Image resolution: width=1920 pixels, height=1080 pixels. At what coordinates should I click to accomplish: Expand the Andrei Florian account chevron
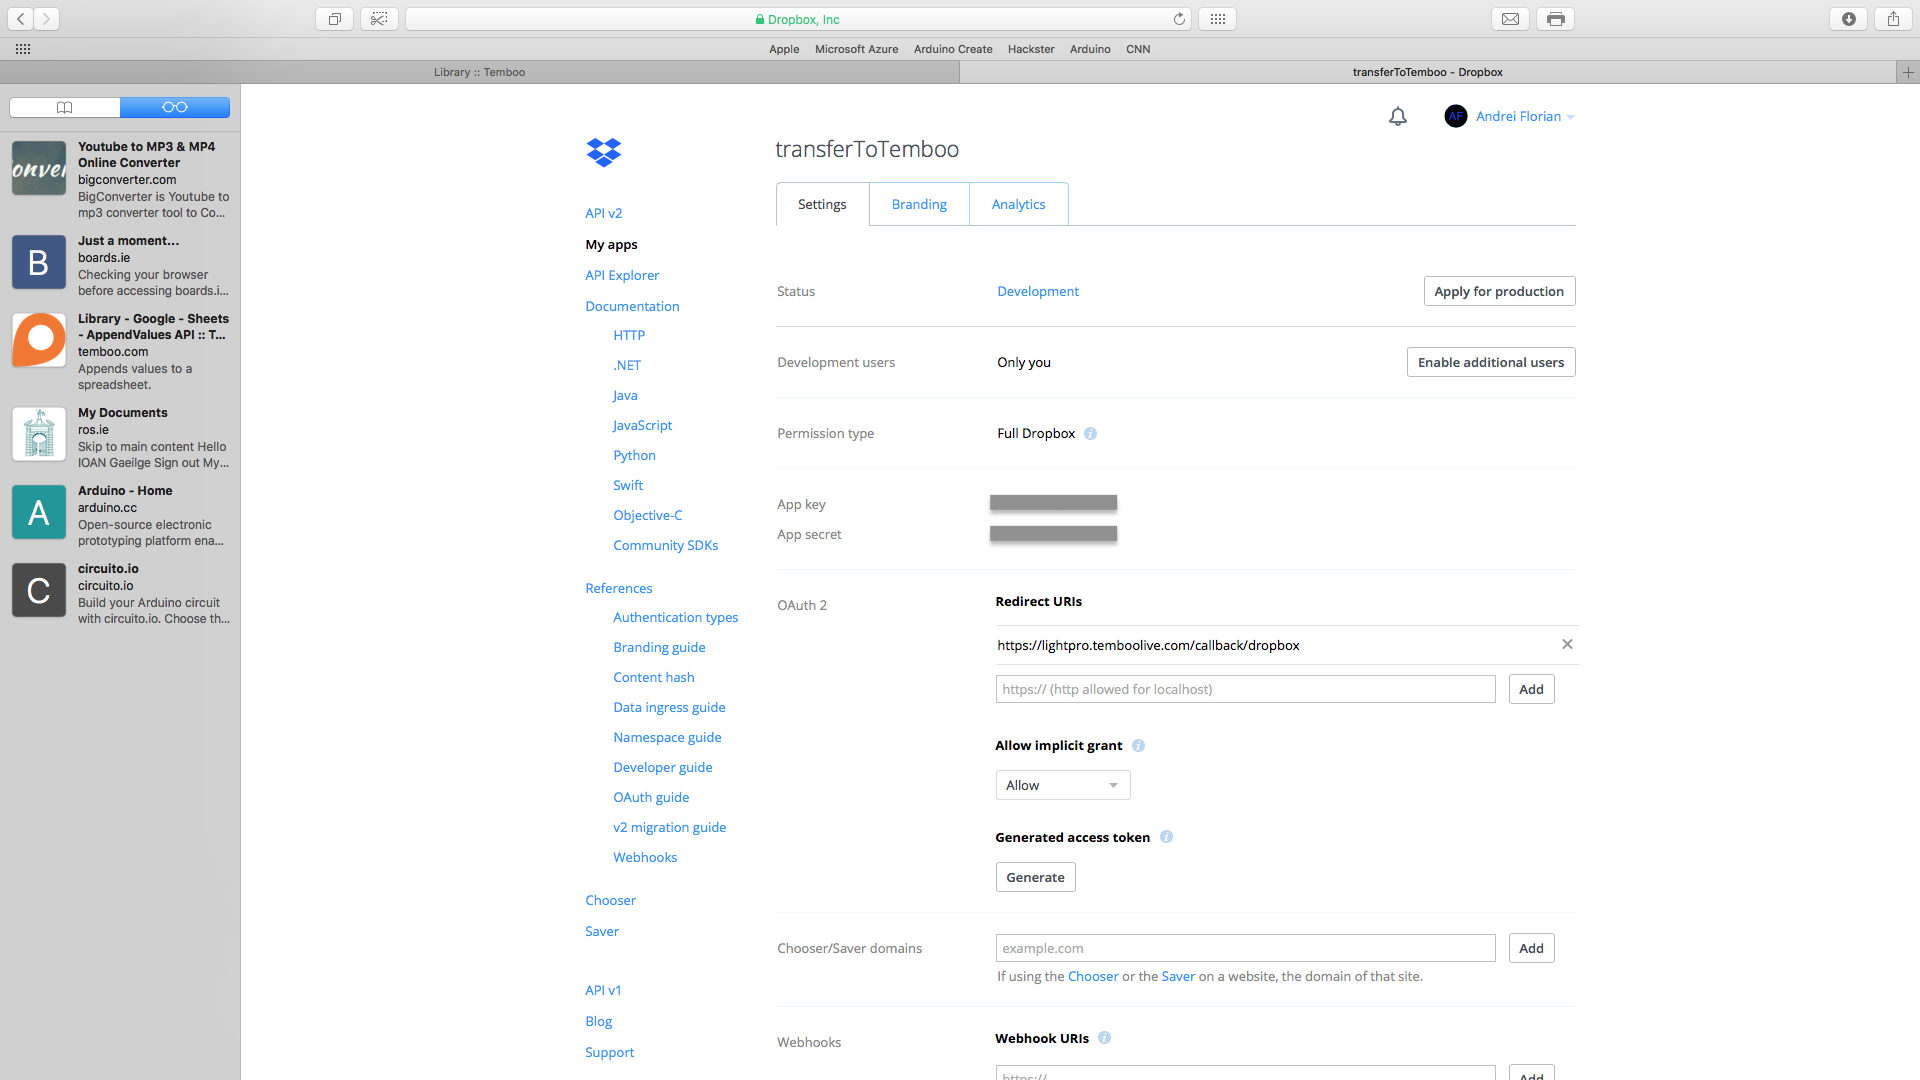1570,116
